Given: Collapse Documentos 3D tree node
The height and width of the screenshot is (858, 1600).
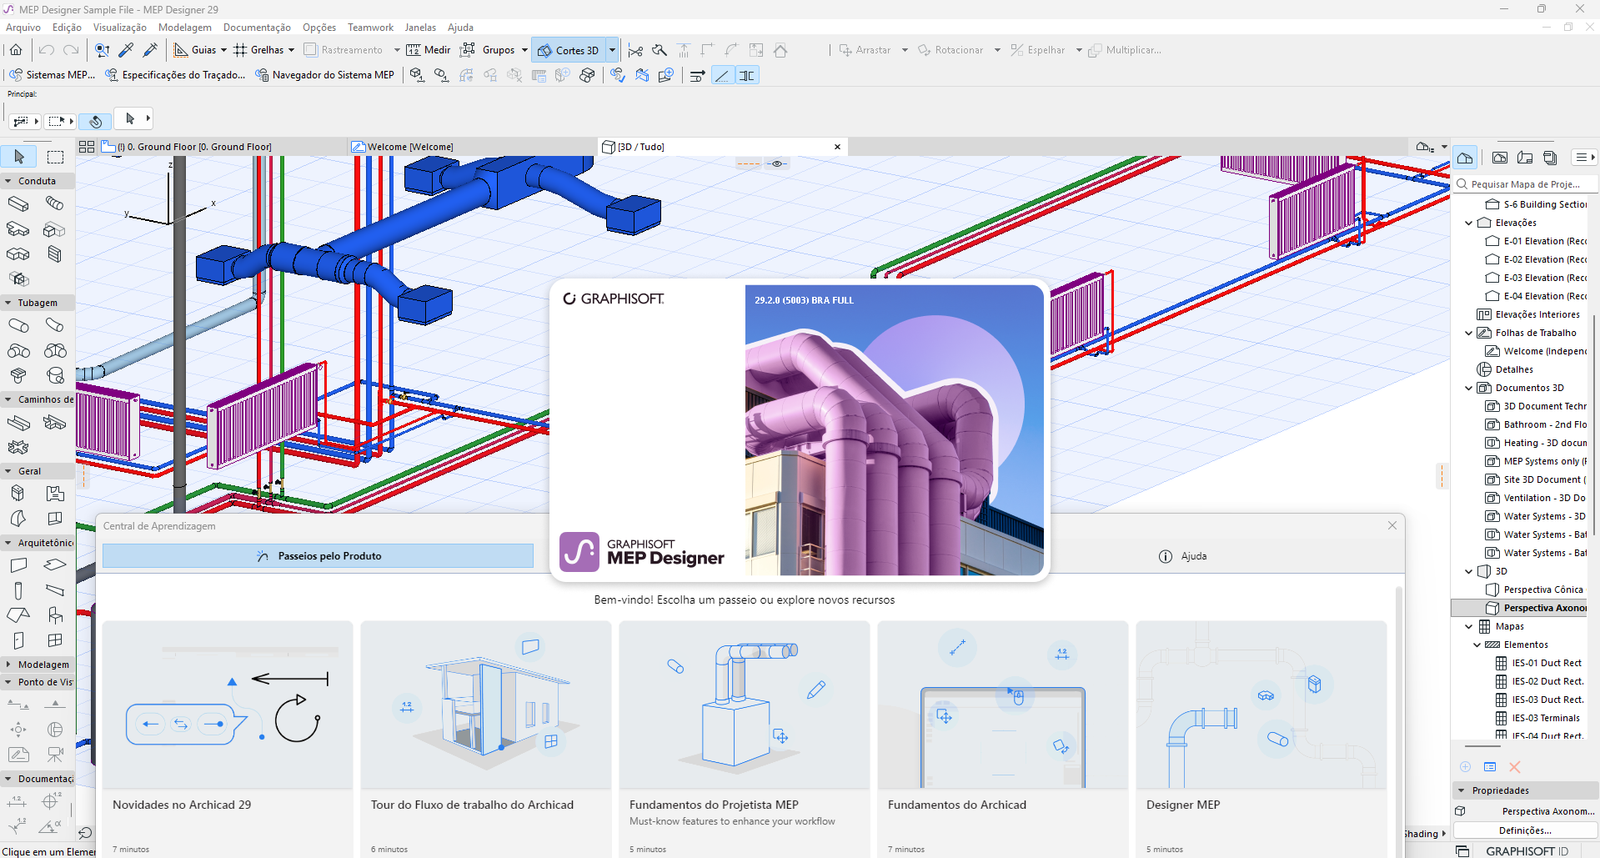Looking at the screenshot, I should pos(1469,388).
